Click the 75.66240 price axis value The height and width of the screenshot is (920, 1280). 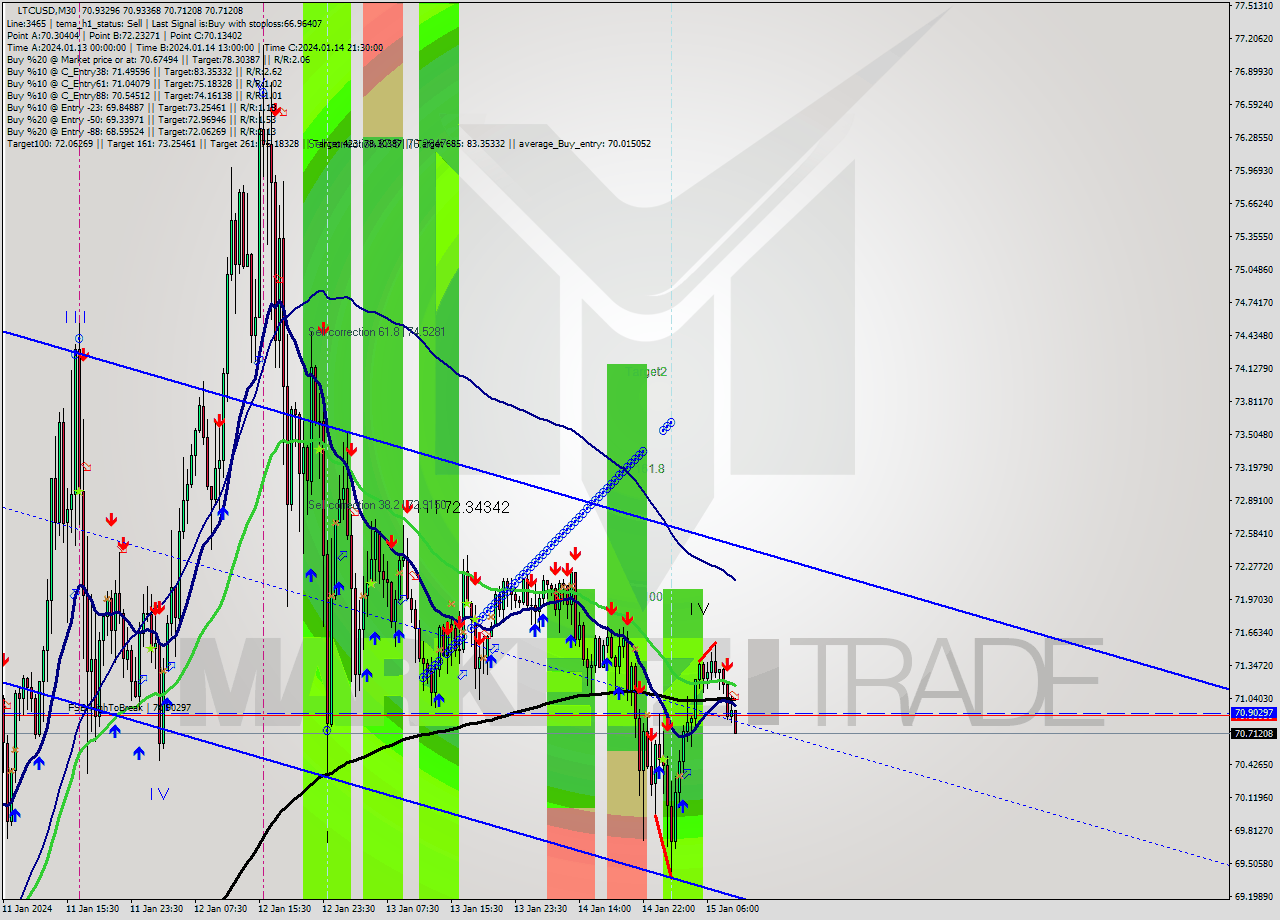click(x=1254, y=204)
